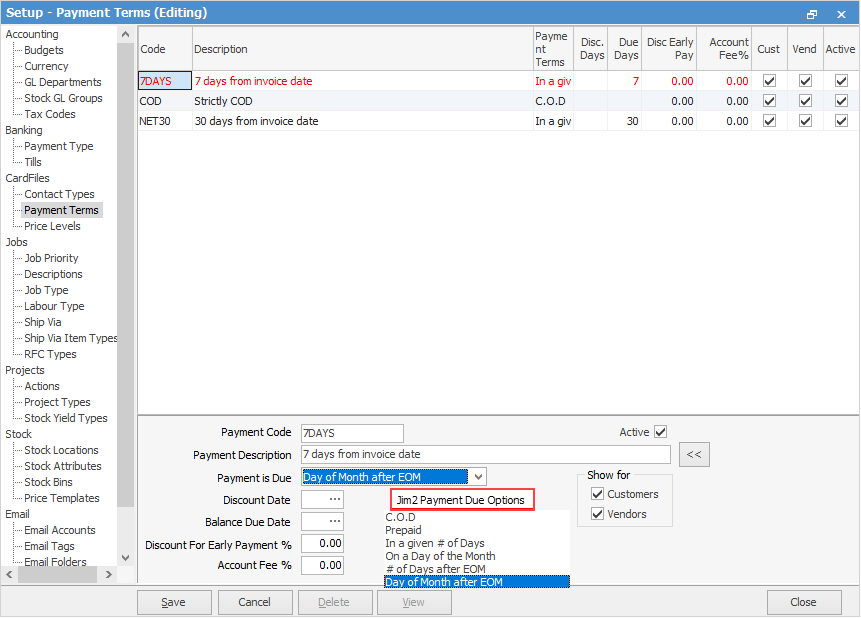Image resolution: width=861 pixels, height=619 pixels.
Task: Expand the Payment is Due dropdown arrow
Action: click(x=478, y=477)
